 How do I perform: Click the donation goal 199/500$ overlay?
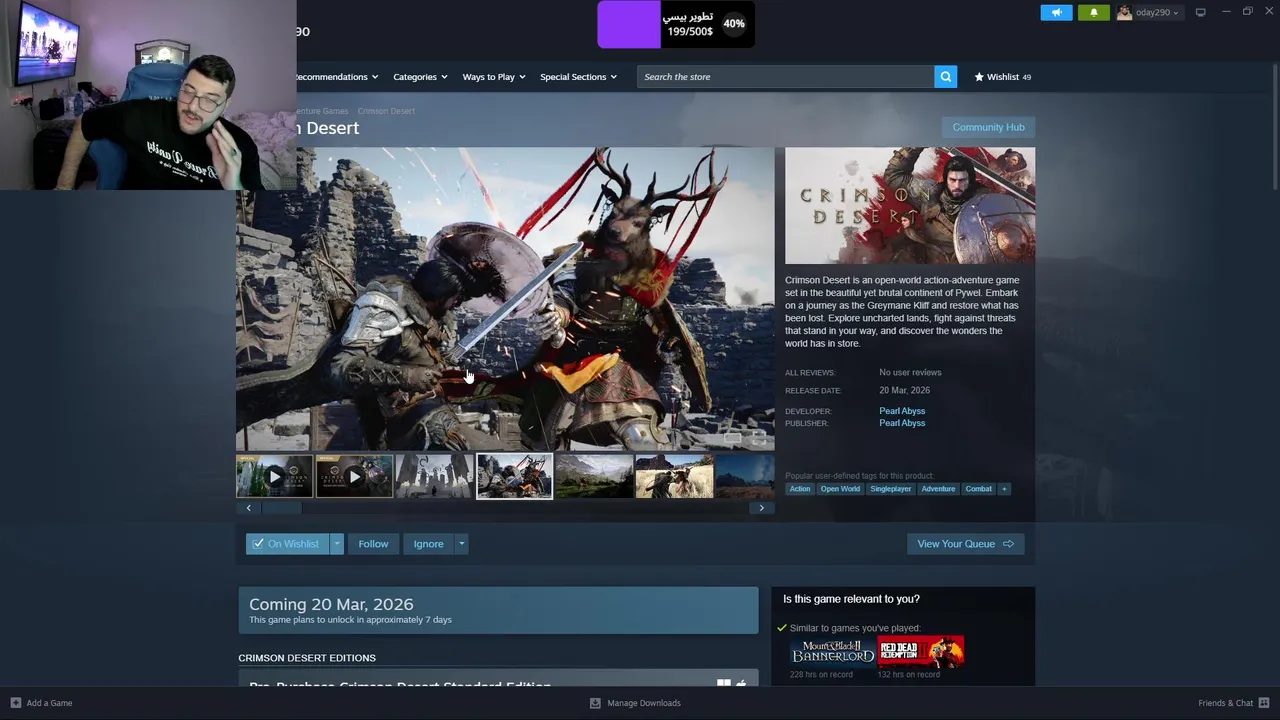click(x=676, y=24)
